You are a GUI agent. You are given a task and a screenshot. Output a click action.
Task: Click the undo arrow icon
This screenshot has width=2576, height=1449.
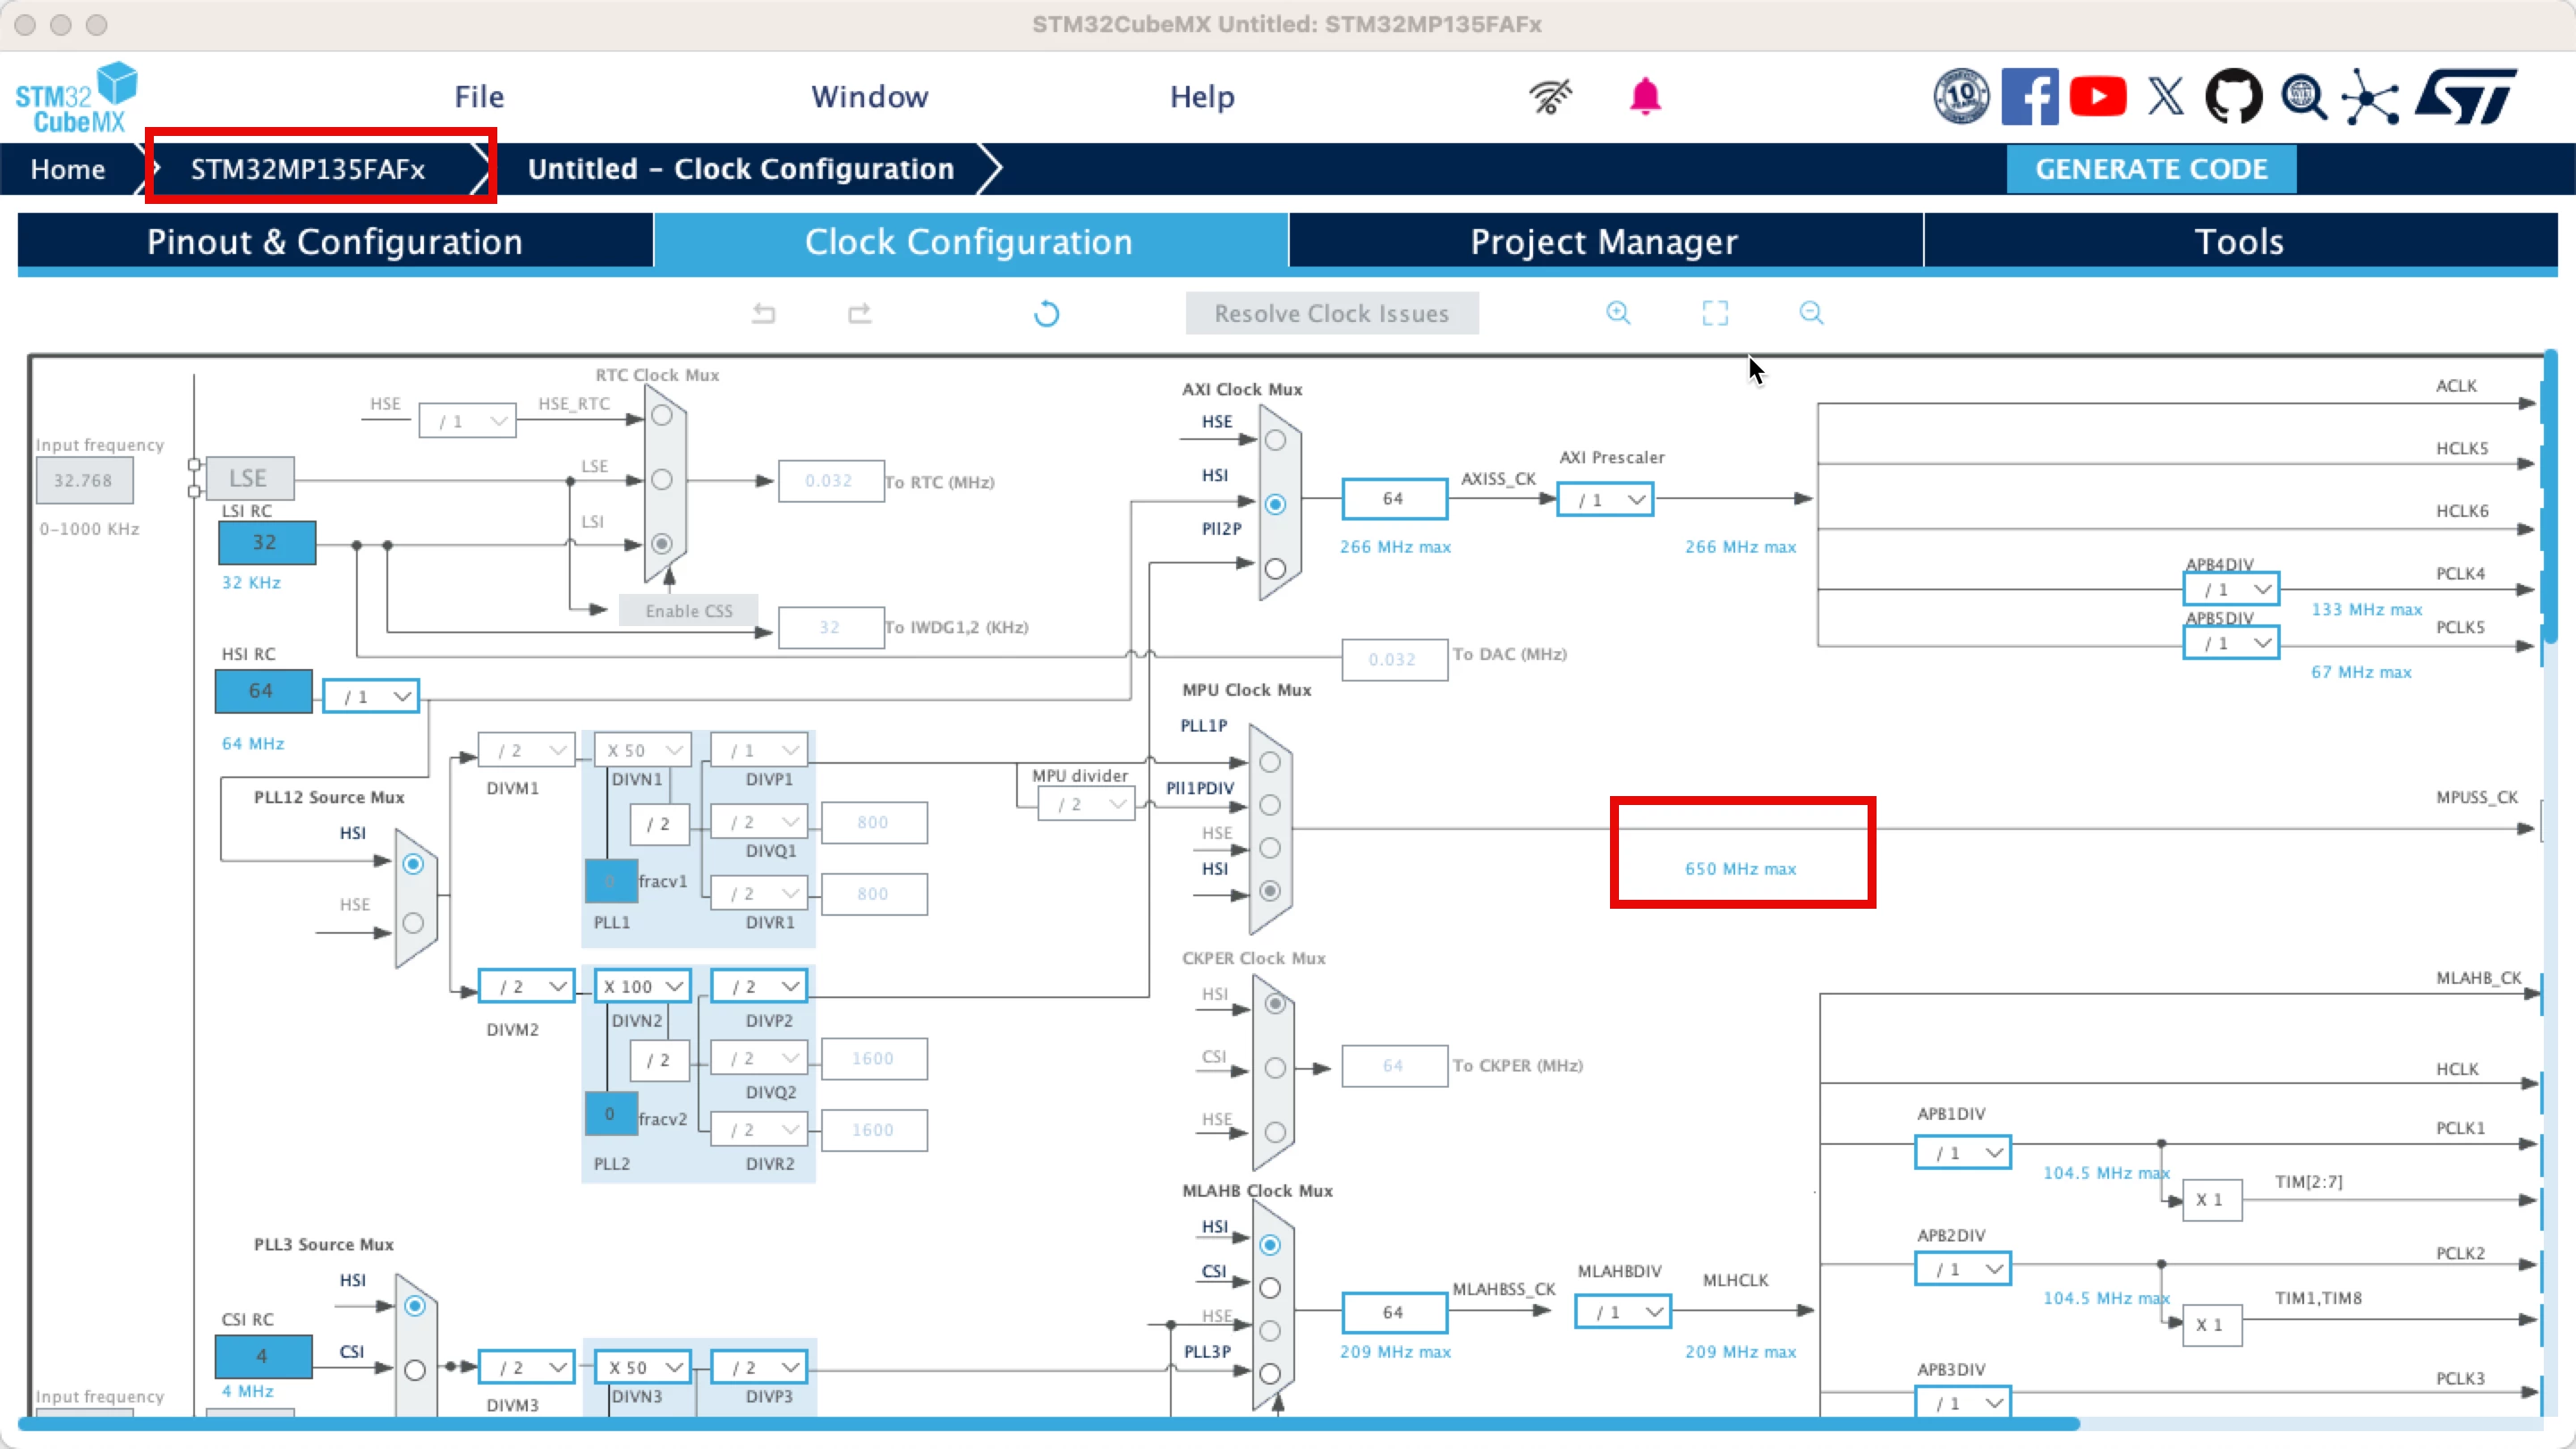(x=764, y=314)
